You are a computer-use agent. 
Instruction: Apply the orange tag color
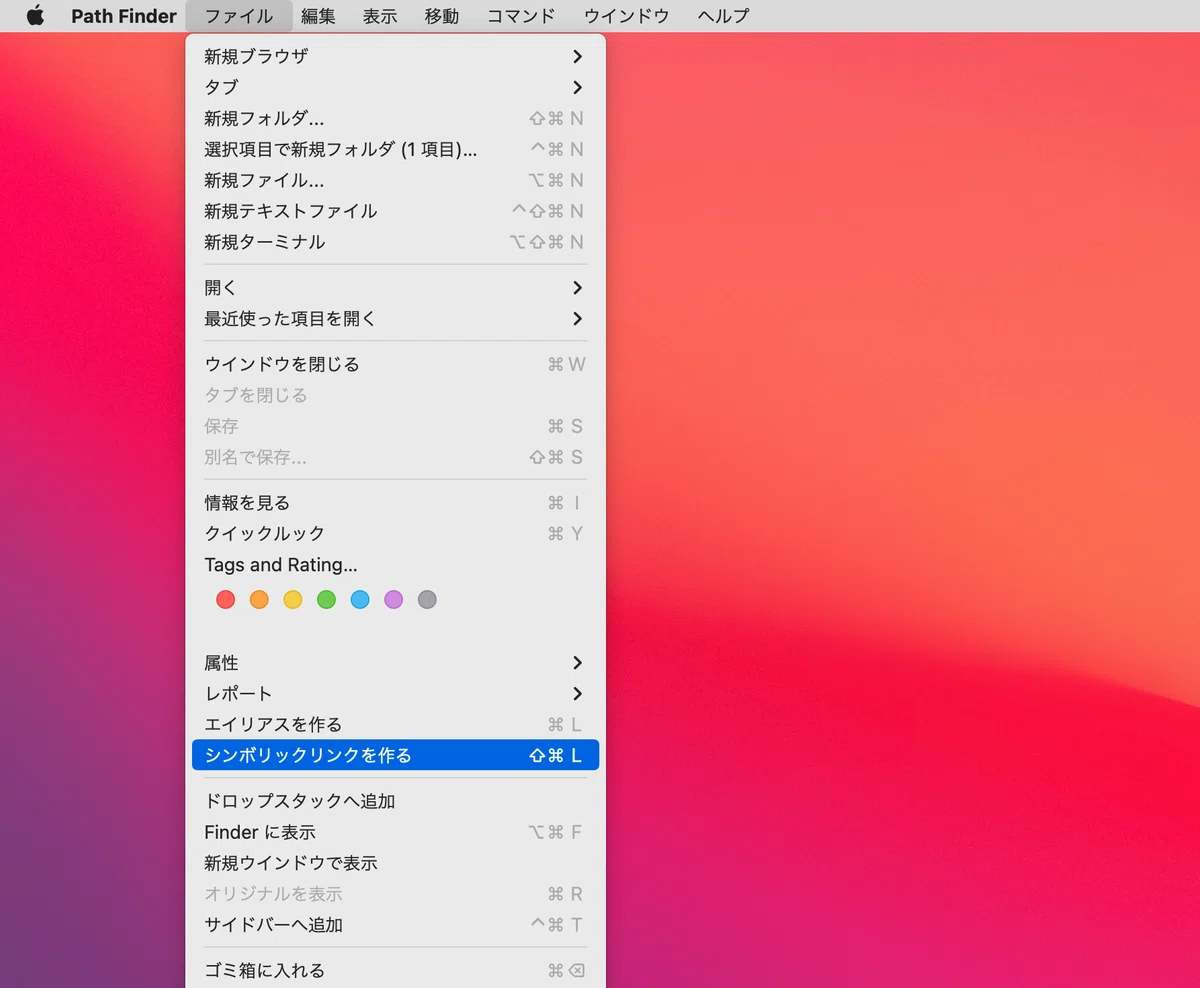[259, 600]
